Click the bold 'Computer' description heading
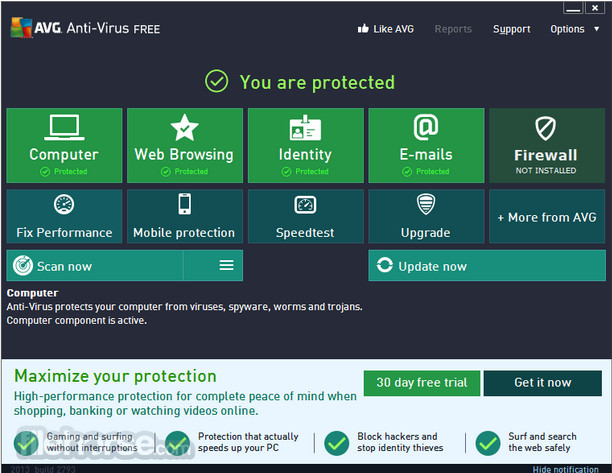 32,293
